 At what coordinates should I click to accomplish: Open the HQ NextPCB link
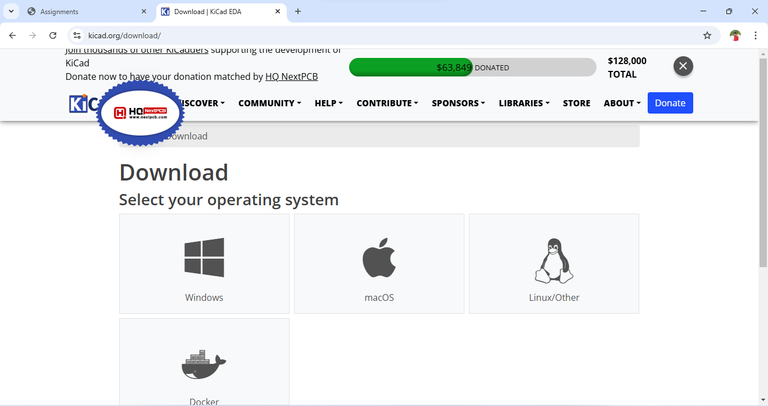291,77
